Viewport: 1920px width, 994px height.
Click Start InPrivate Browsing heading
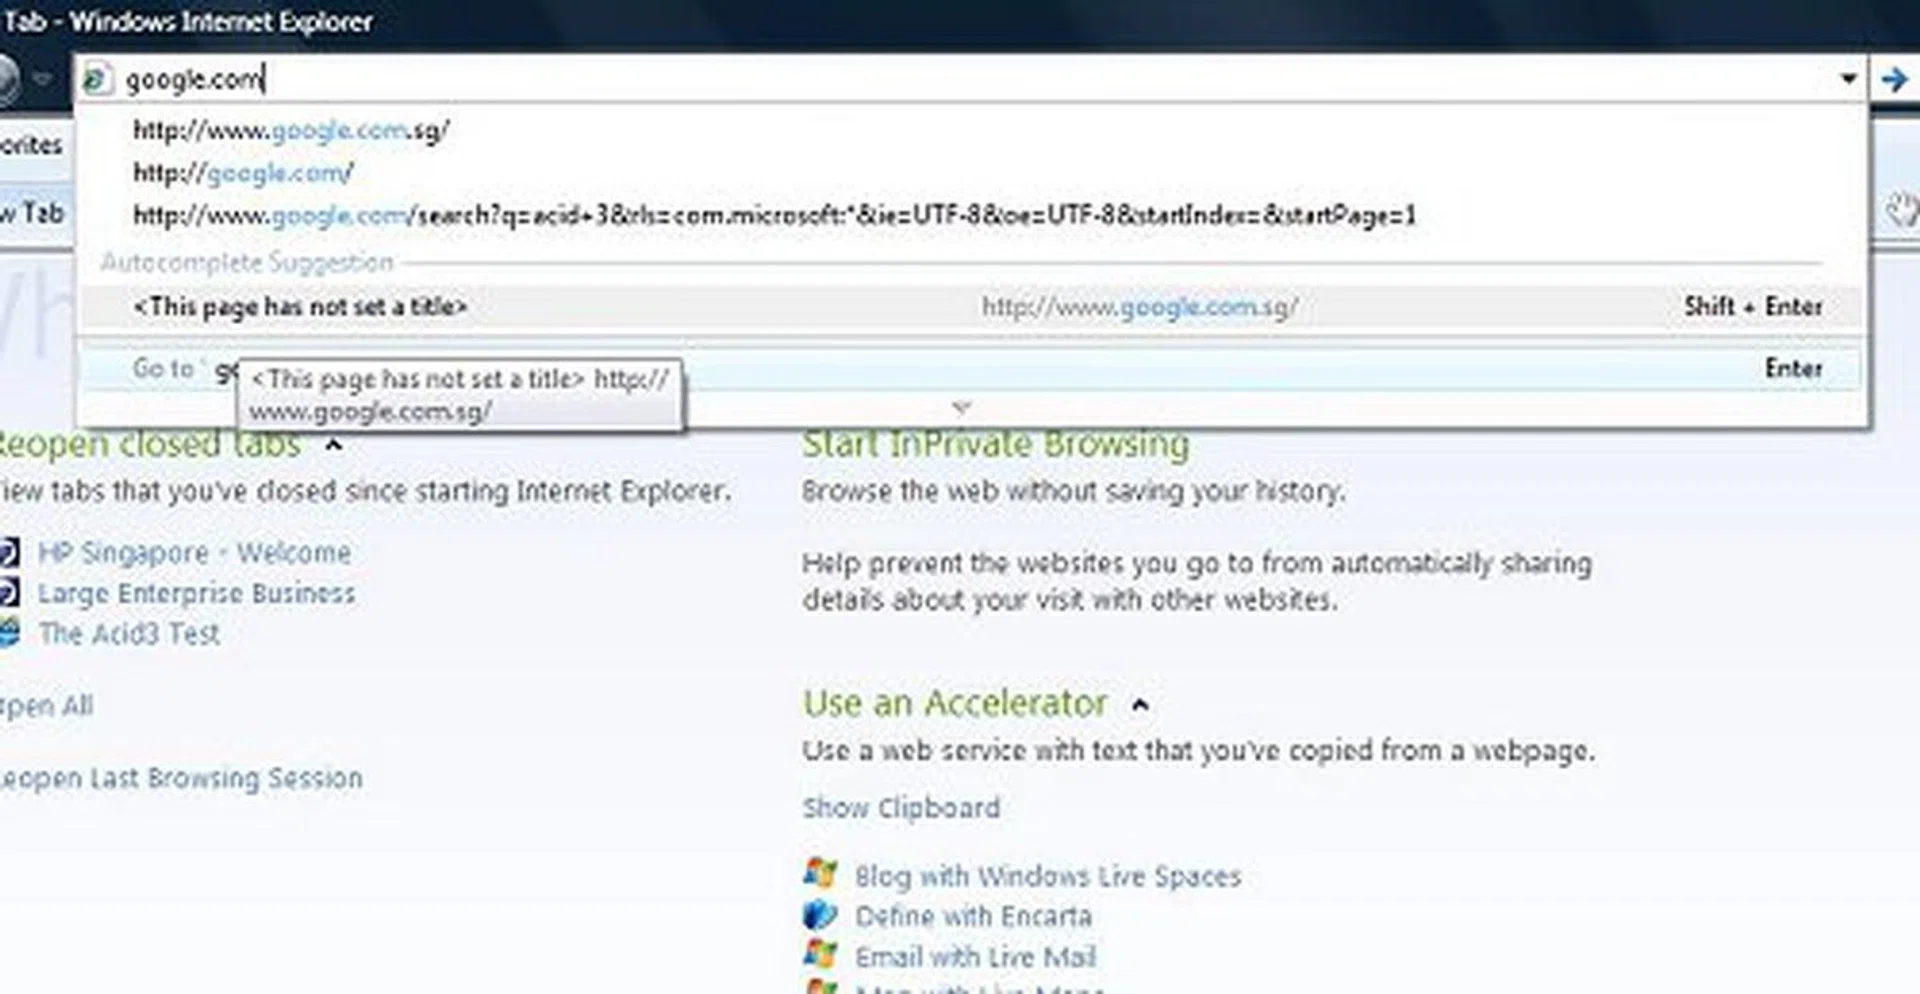995,444
